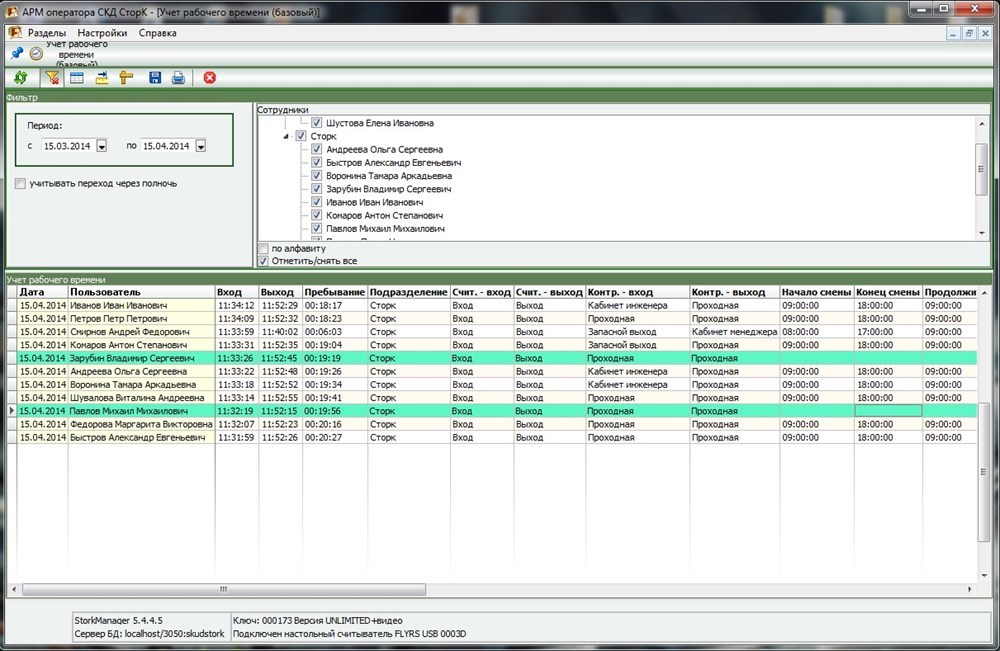Click the horizontal scrollbar thumb of table
Viewport: 1000px width, 651px height.
[224, 590]
